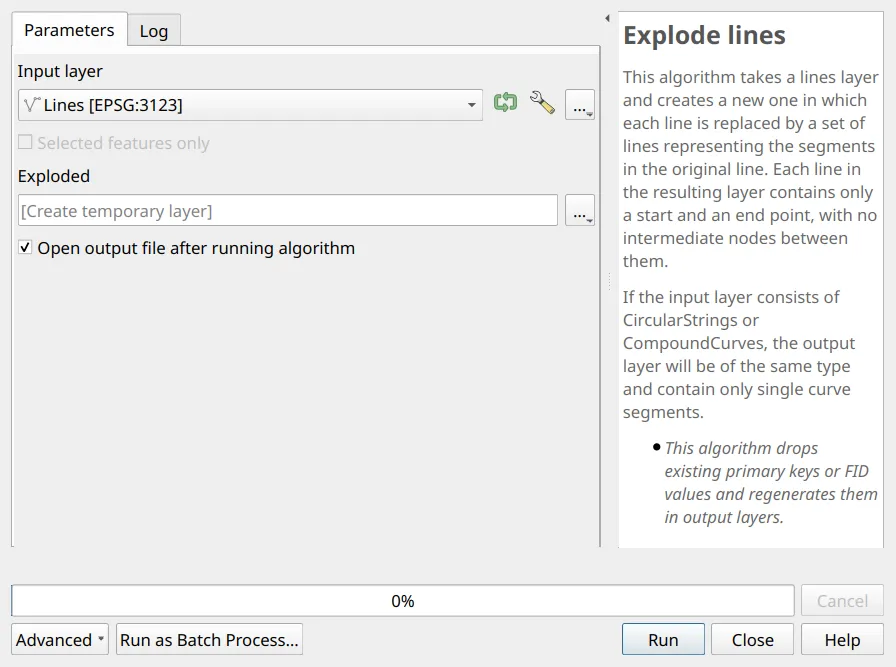Viewport: 896px width, 667px height.
Task: Click the Explode lines help heading
Action: [x=704, y=35]
